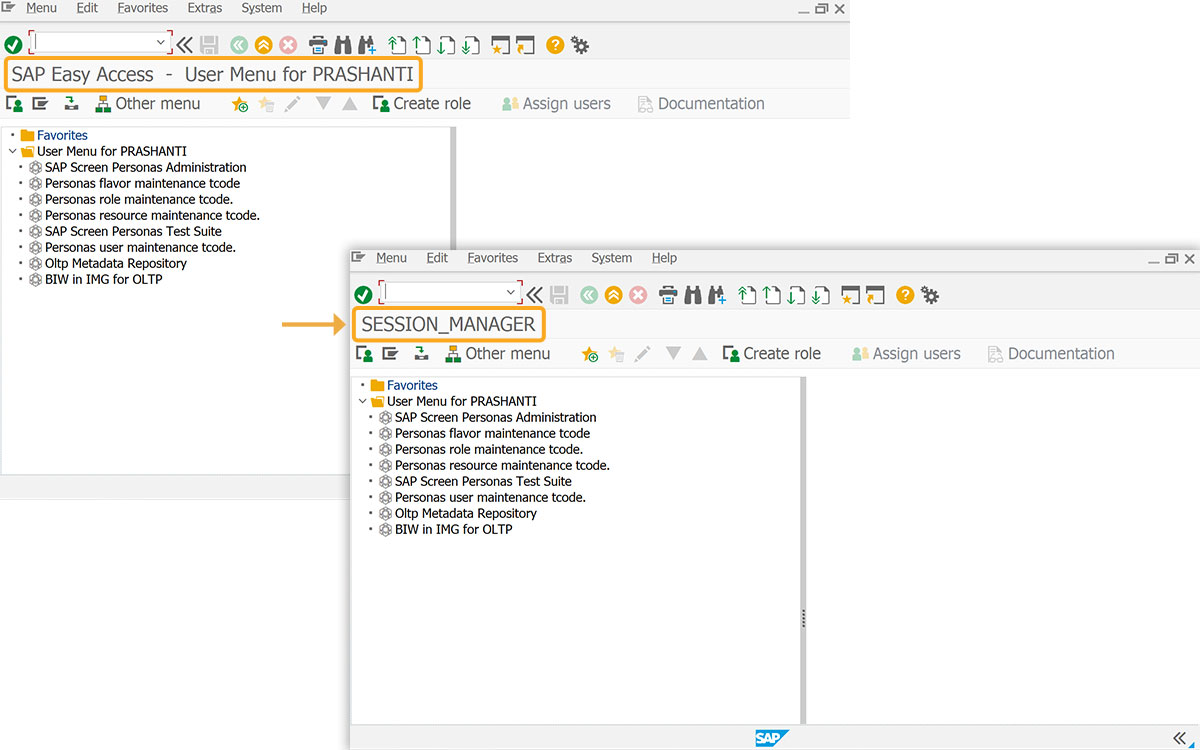Click the Print icon in SAP Easy Access toolbar
Screen dimensions: 1200x750
[319, 45]
